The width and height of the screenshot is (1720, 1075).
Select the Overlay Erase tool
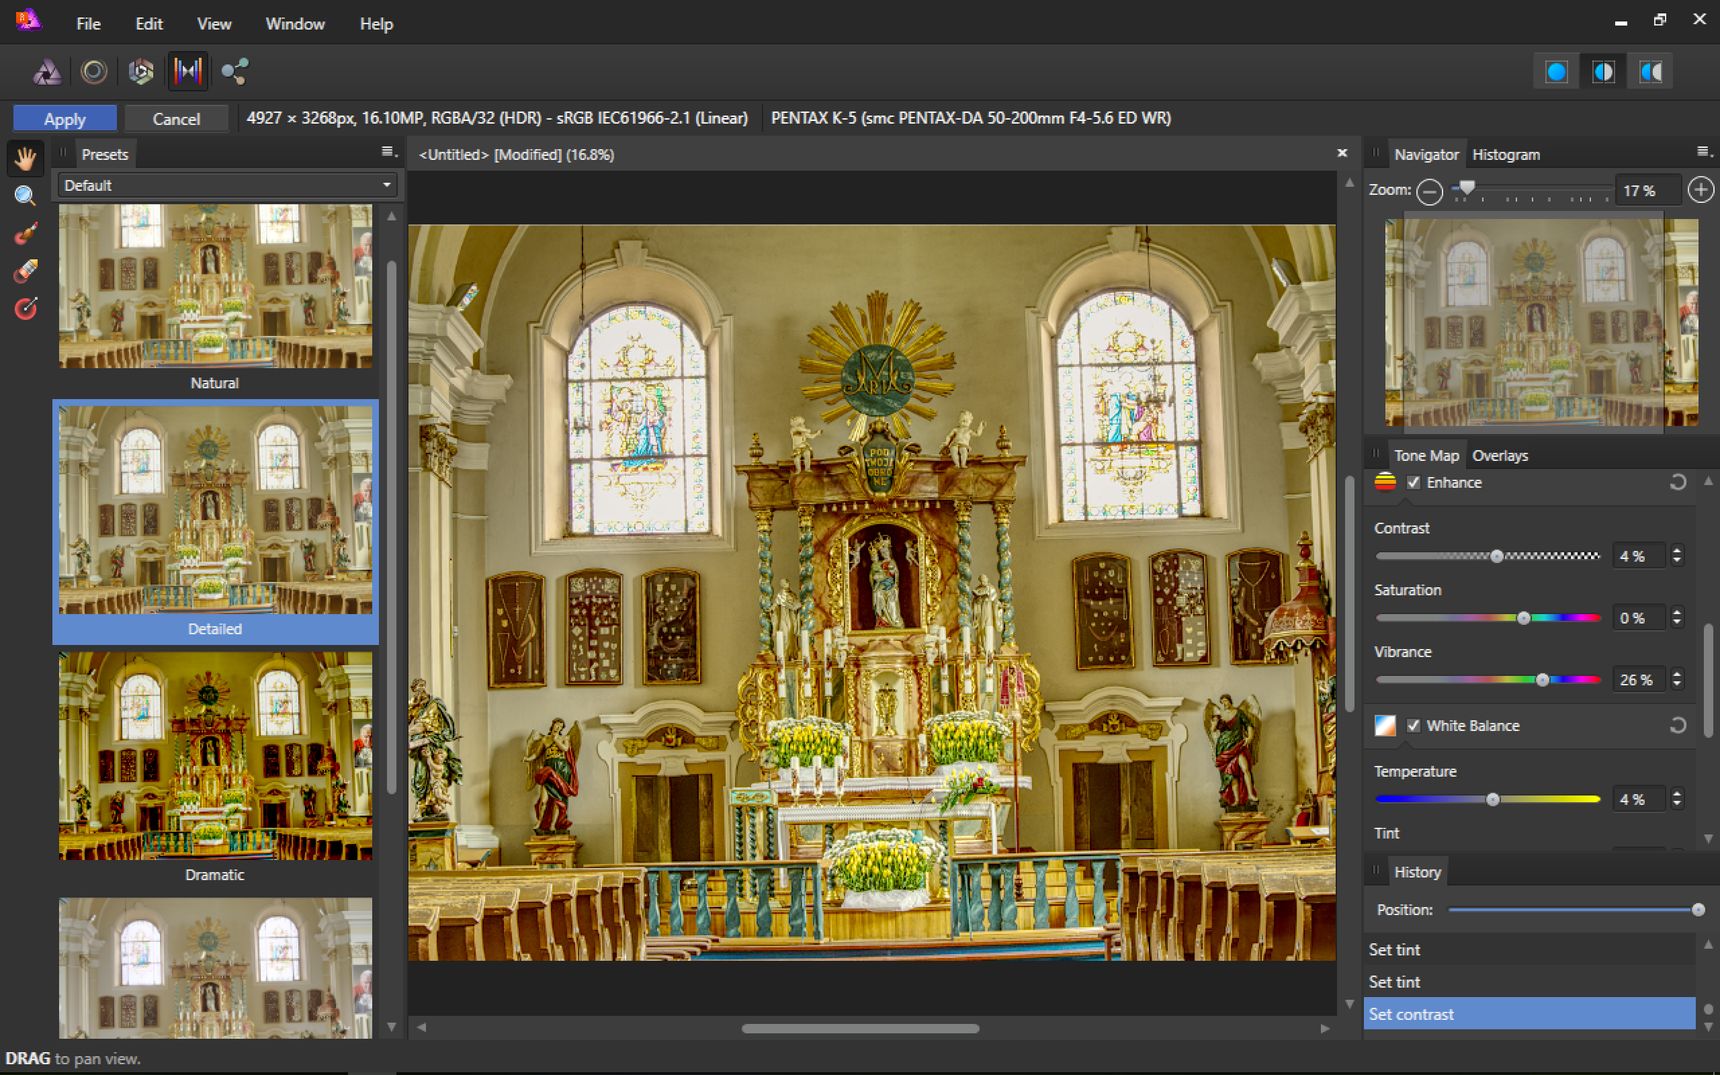25,271
